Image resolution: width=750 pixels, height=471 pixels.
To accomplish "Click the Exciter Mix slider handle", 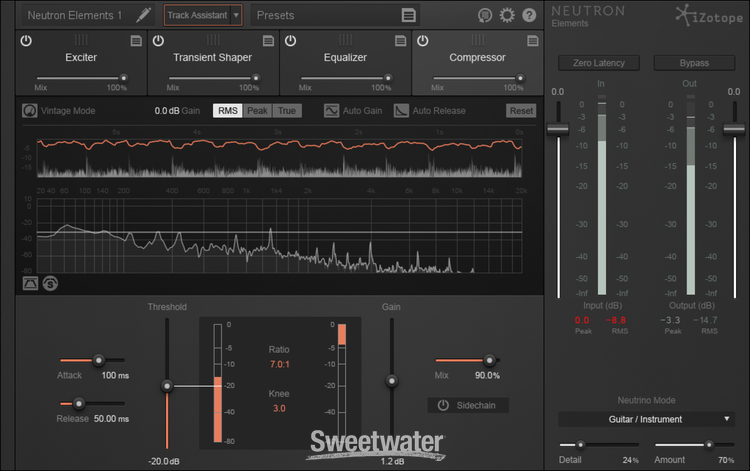I will coord(124,78).
